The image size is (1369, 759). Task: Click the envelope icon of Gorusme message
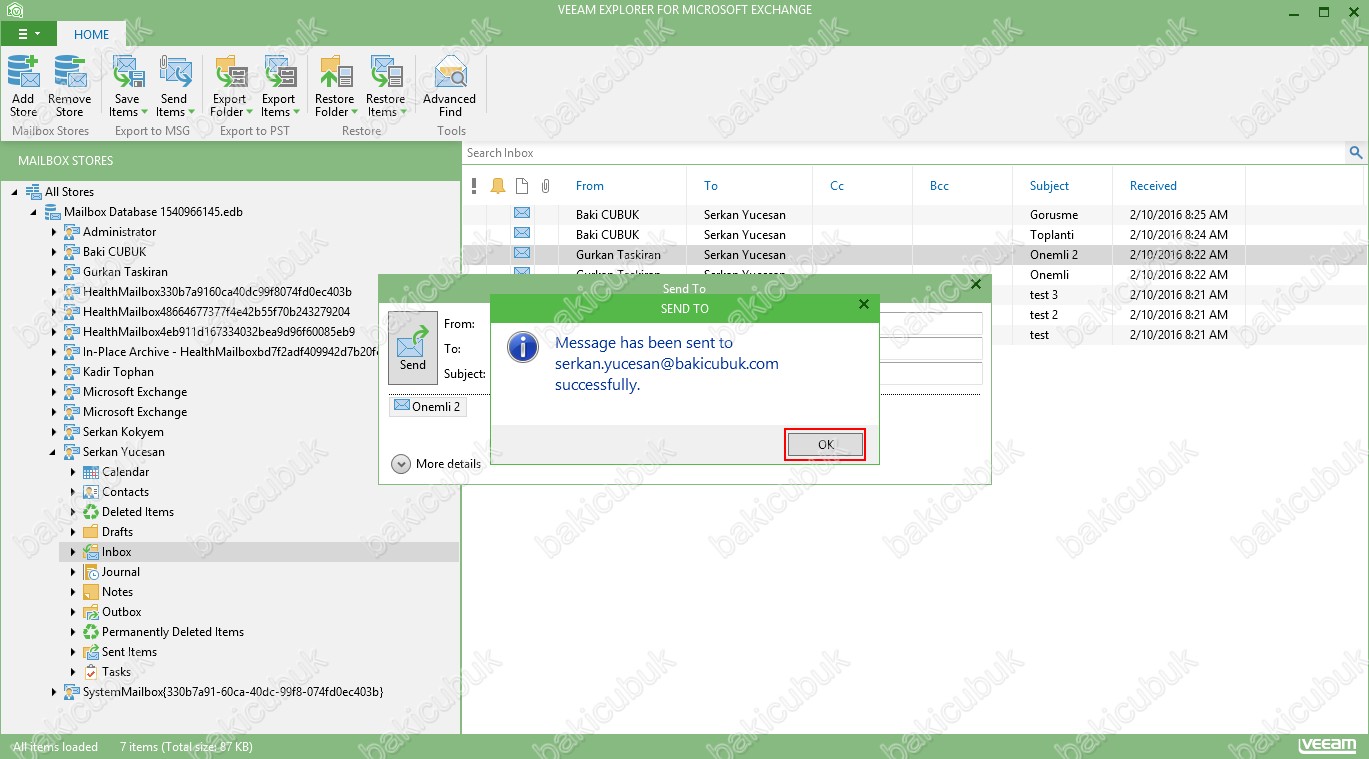point(522,213)
